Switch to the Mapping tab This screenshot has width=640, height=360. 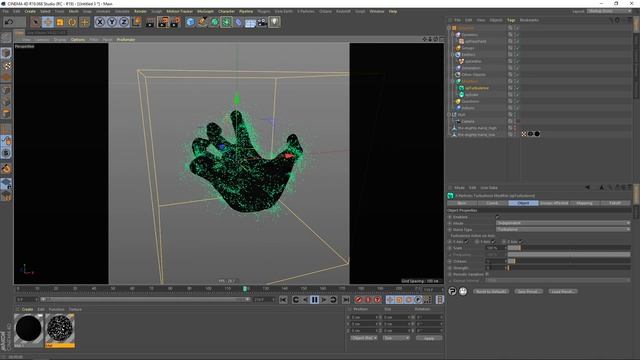(584, 203)
